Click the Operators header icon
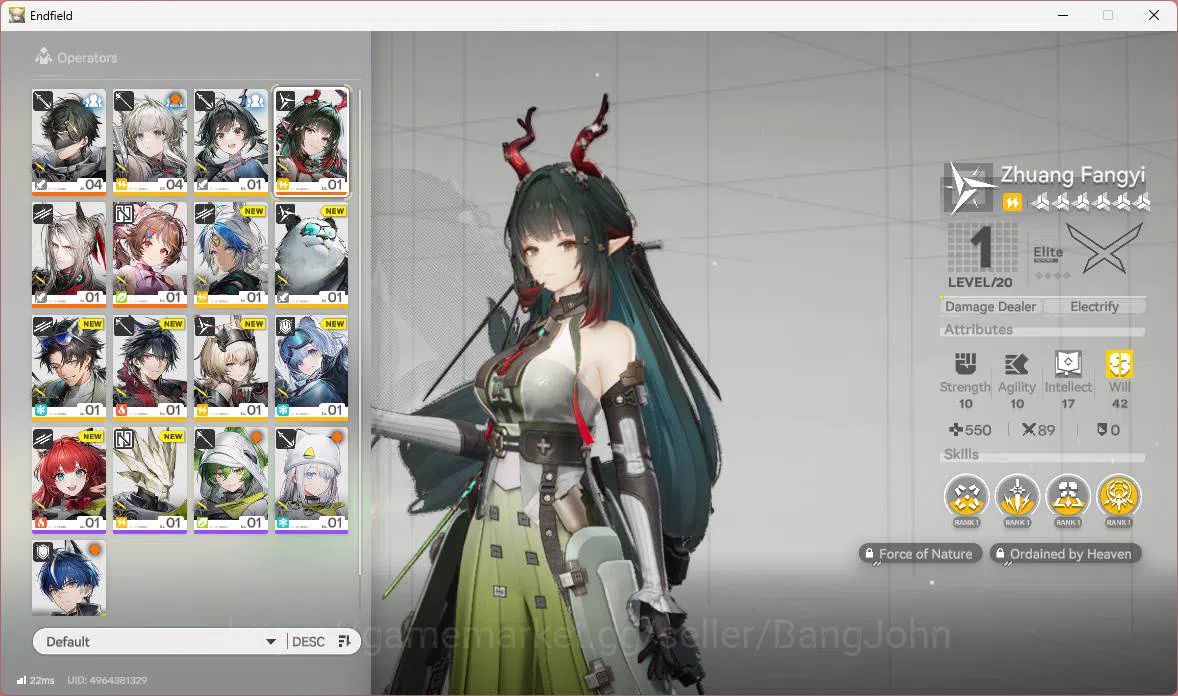The image size is (1178, 696). click(x=44, y=56)
